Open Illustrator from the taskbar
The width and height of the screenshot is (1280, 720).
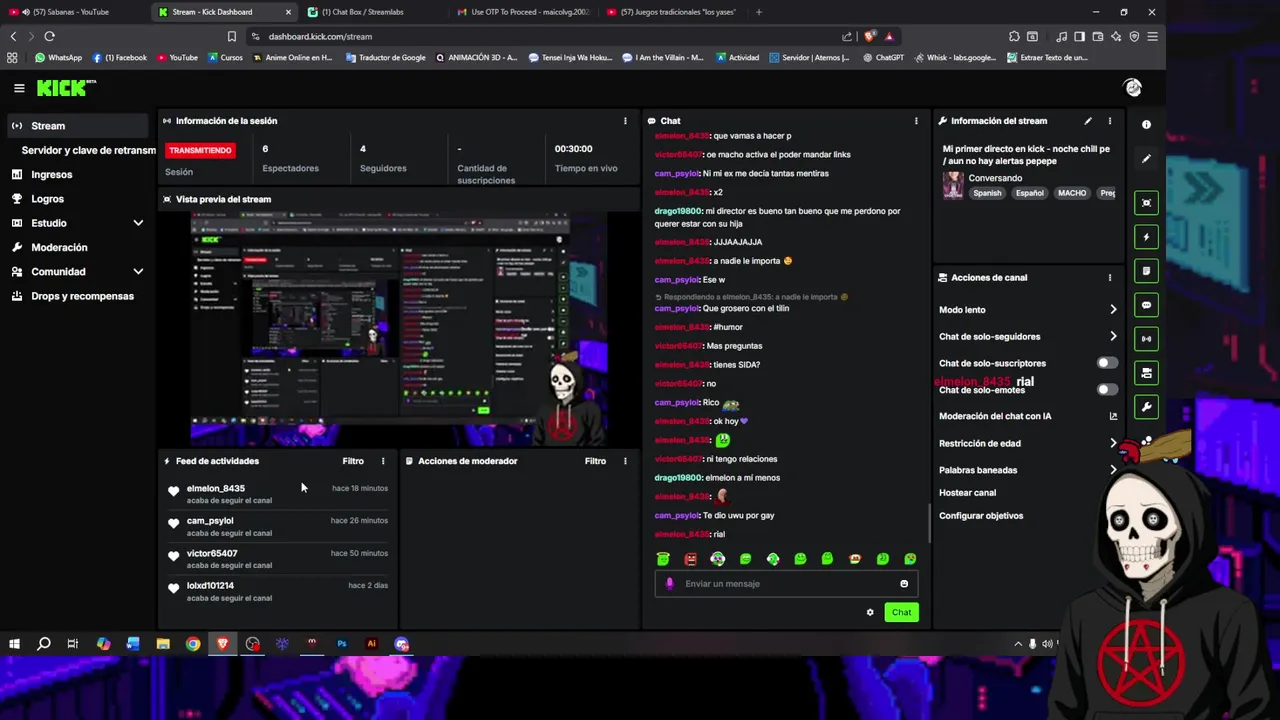(371, 644)
